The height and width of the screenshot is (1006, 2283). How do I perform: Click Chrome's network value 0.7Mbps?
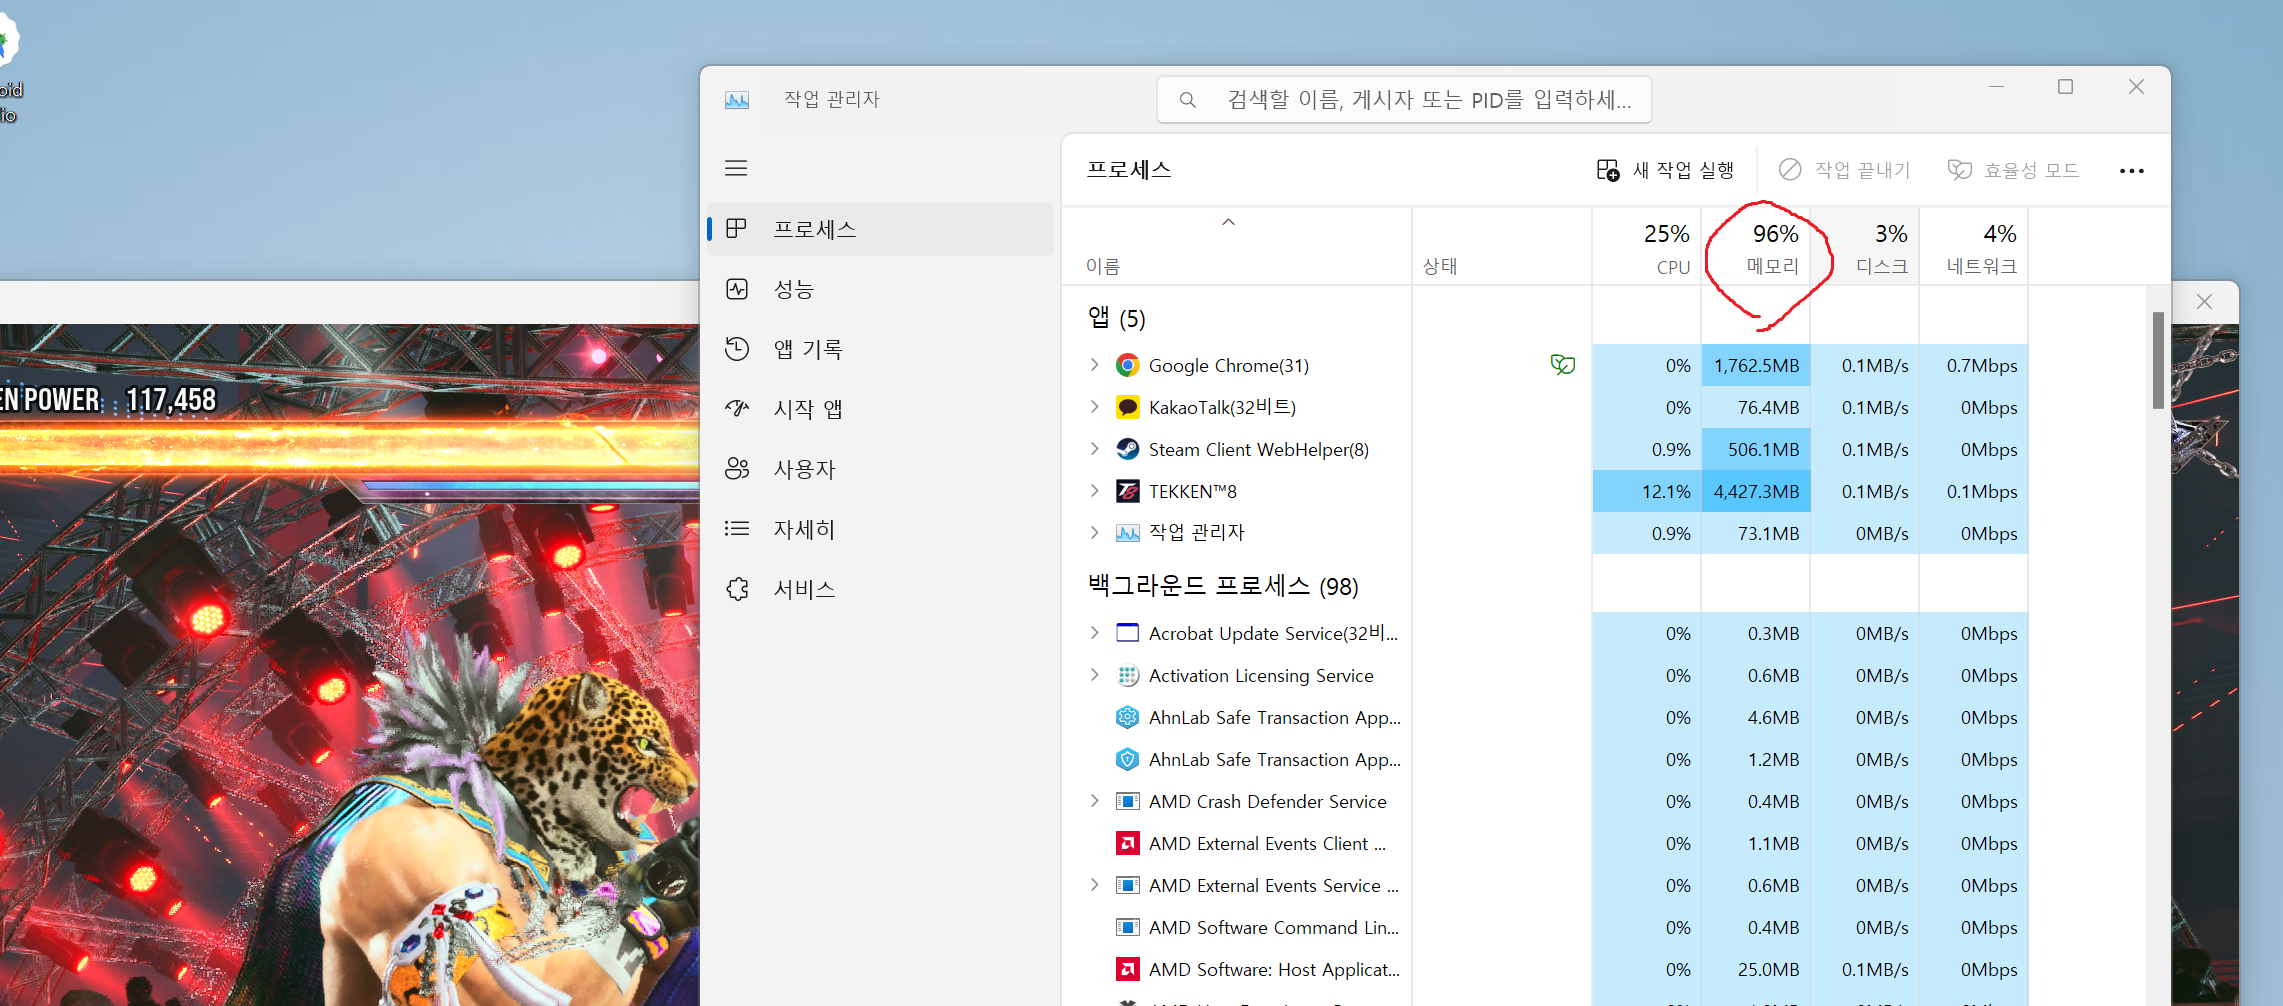click(x=1974, y=365)
